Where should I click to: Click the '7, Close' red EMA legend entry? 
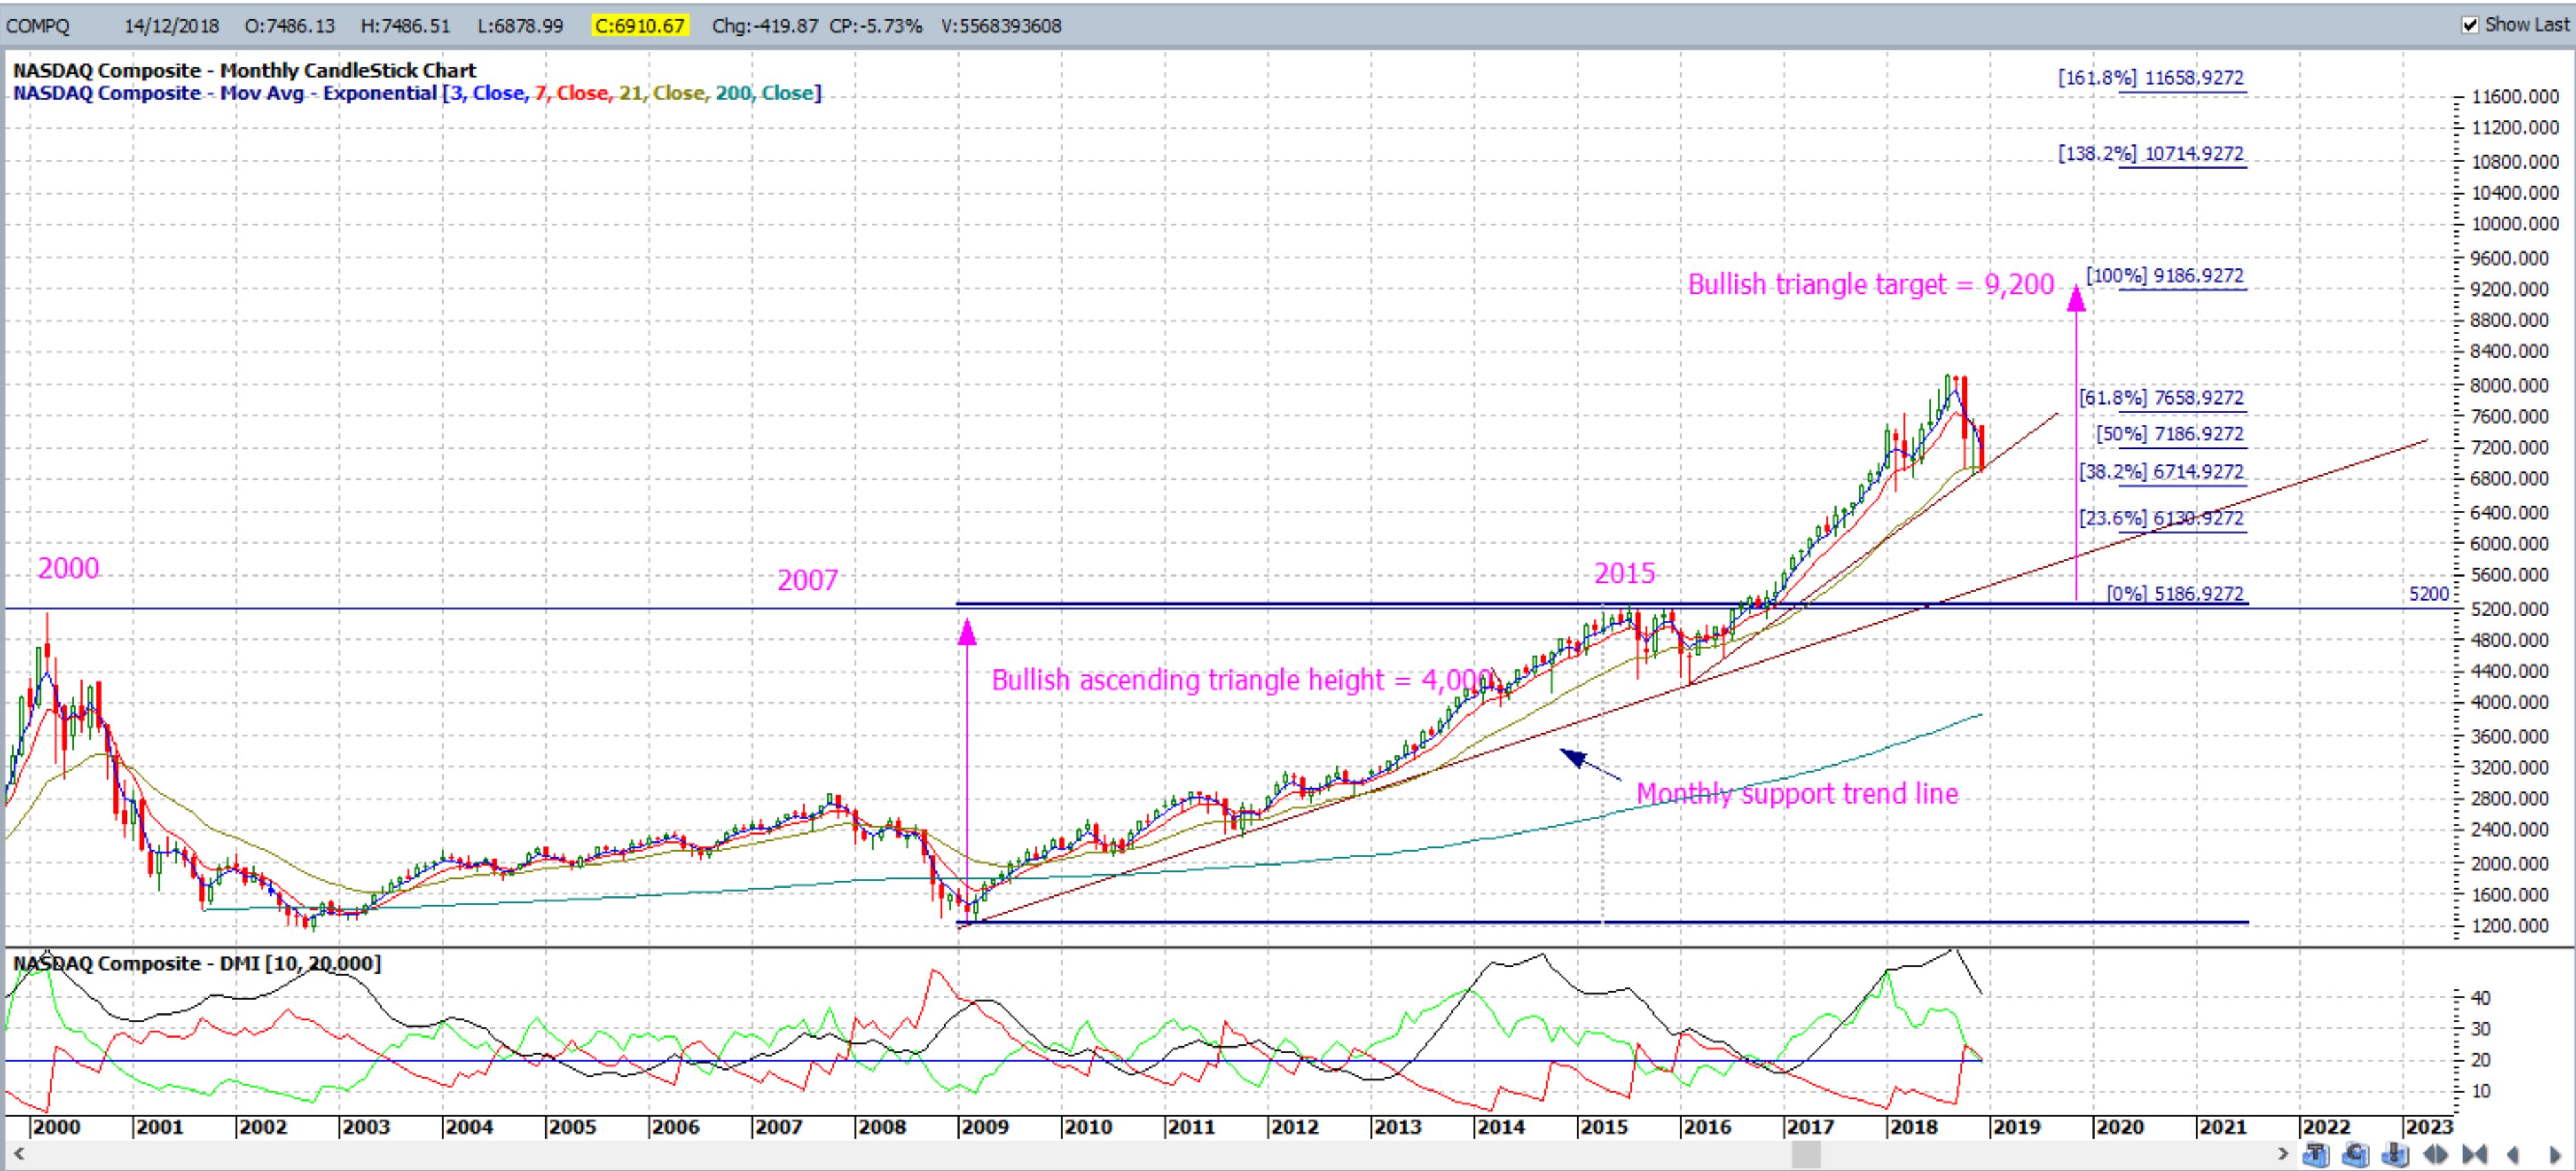coord(572,93)
